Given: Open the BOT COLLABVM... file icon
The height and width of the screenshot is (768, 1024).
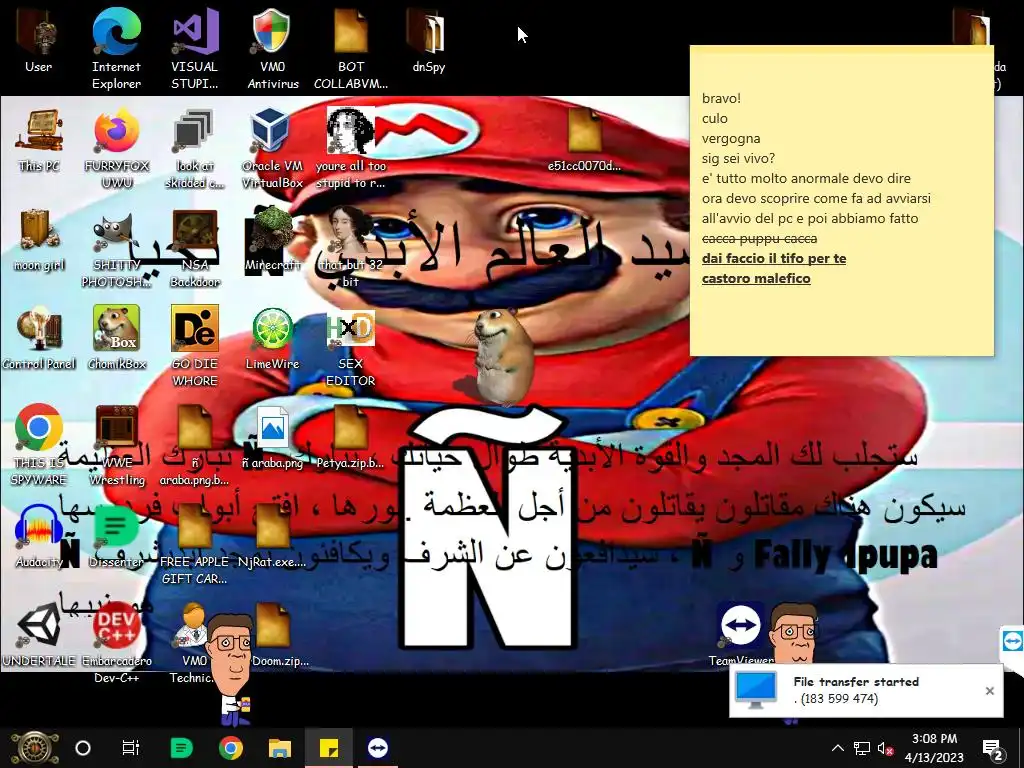Looking at the screenshot, I should click(x=351, y=33).
